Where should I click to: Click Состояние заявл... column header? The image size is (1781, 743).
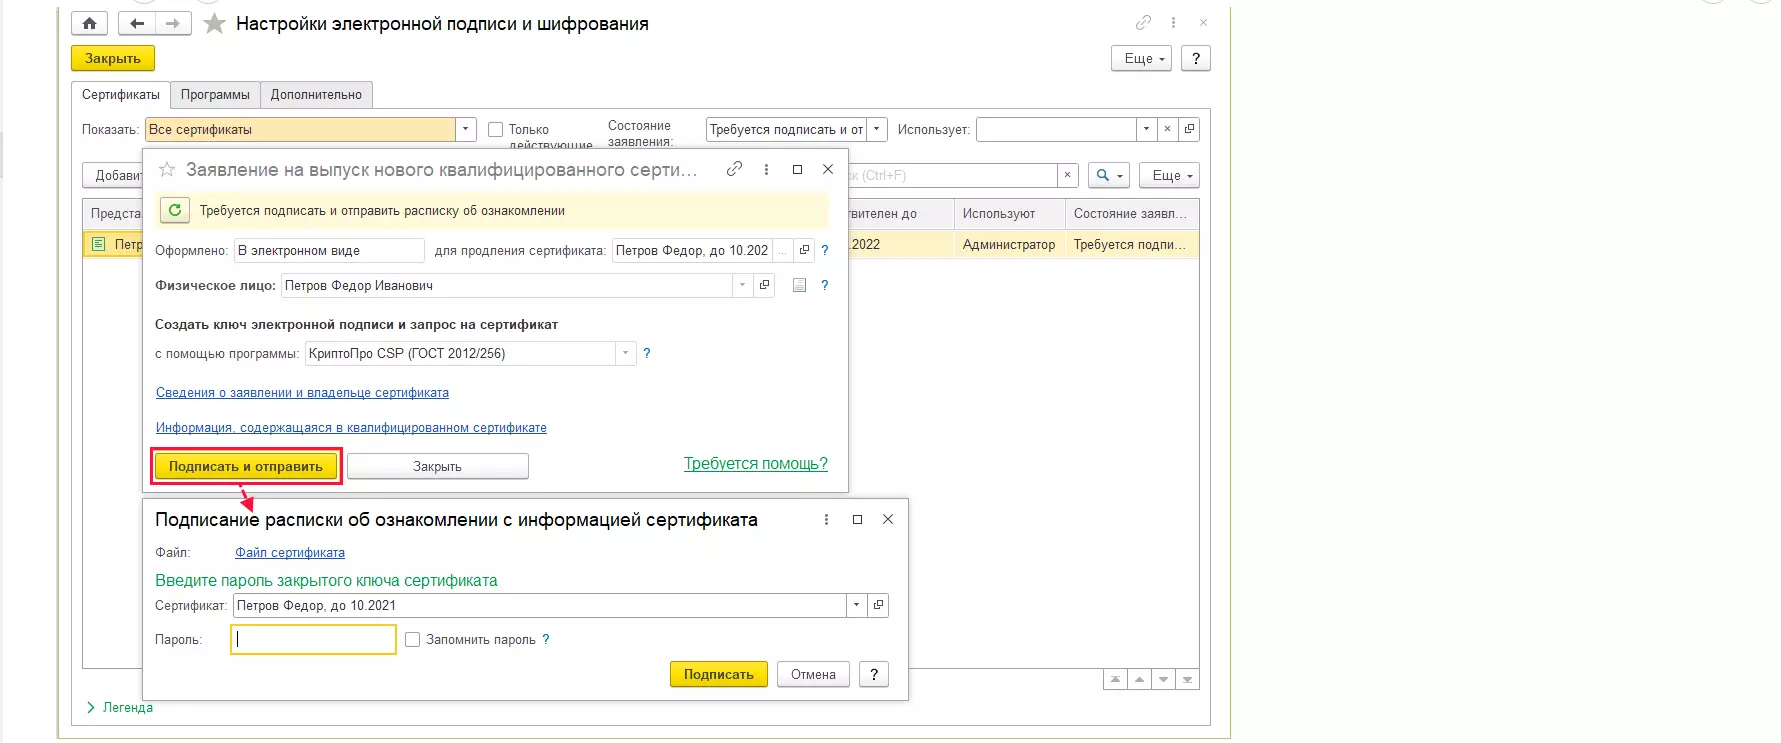(x=1131, y=213)
